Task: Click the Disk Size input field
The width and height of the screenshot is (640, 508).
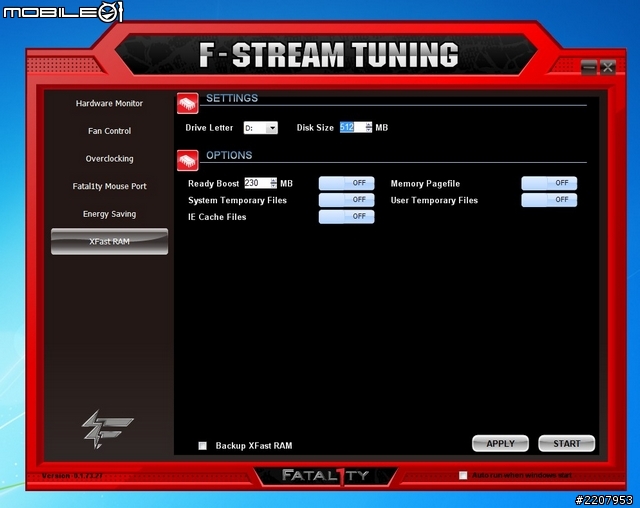Action: tap(353, 127)
